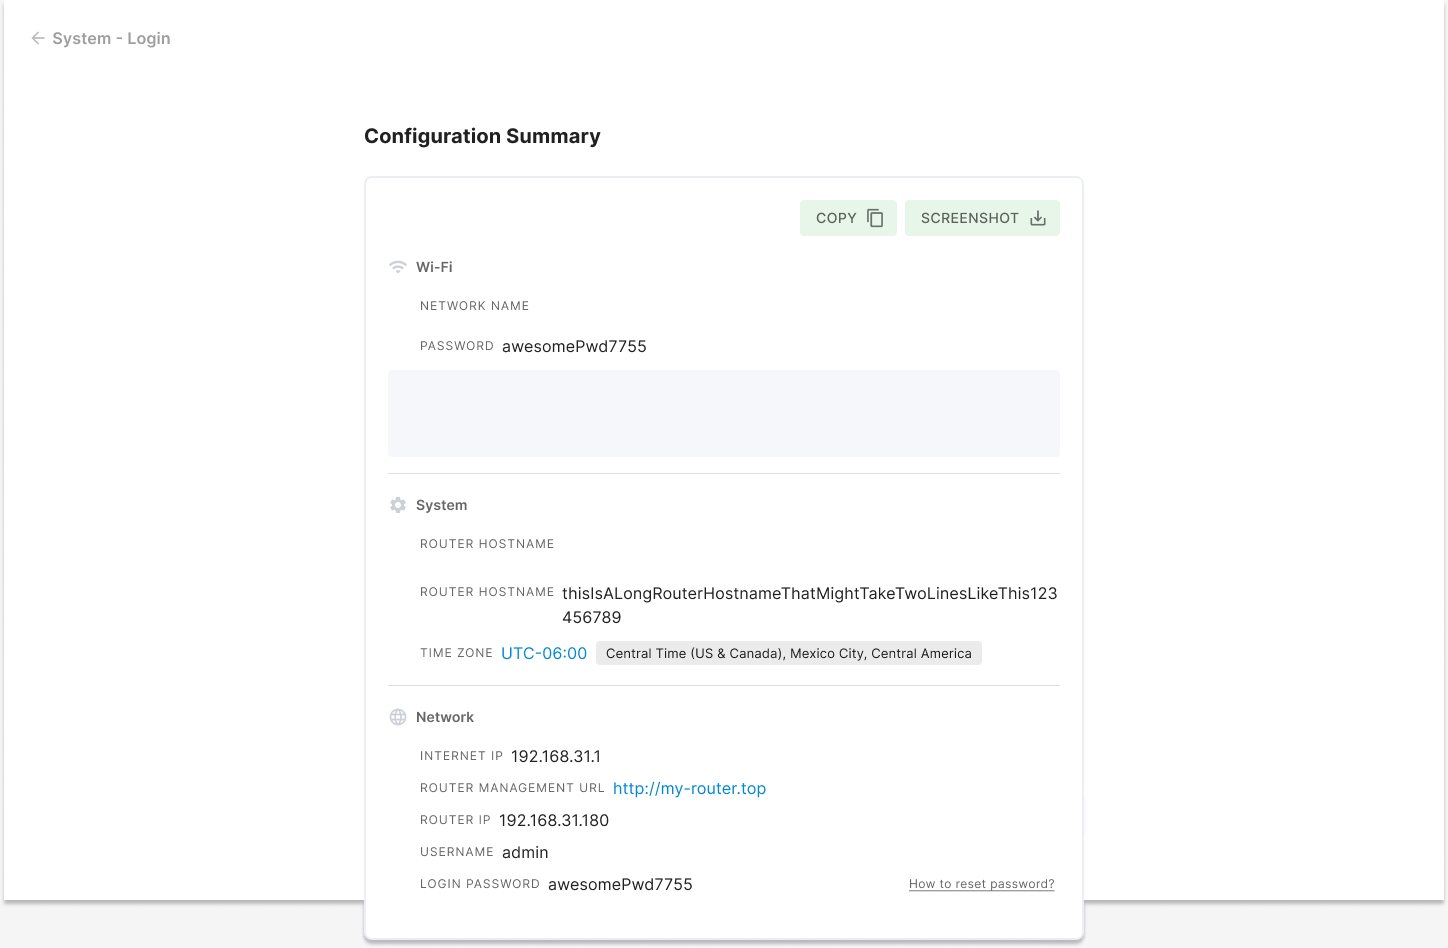Click the Wi-Fi password awesomePwd7755

coord(574,346)
